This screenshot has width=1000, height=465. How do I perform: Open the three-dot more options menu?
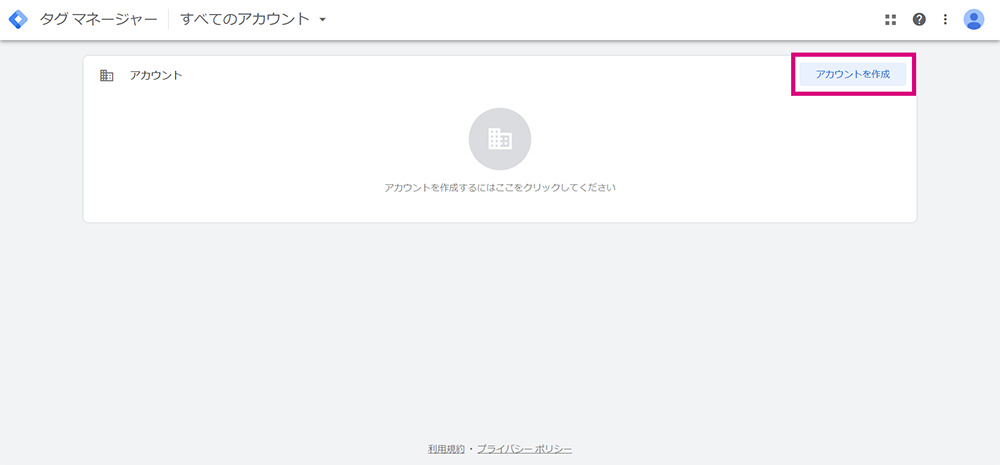point(945,20)
